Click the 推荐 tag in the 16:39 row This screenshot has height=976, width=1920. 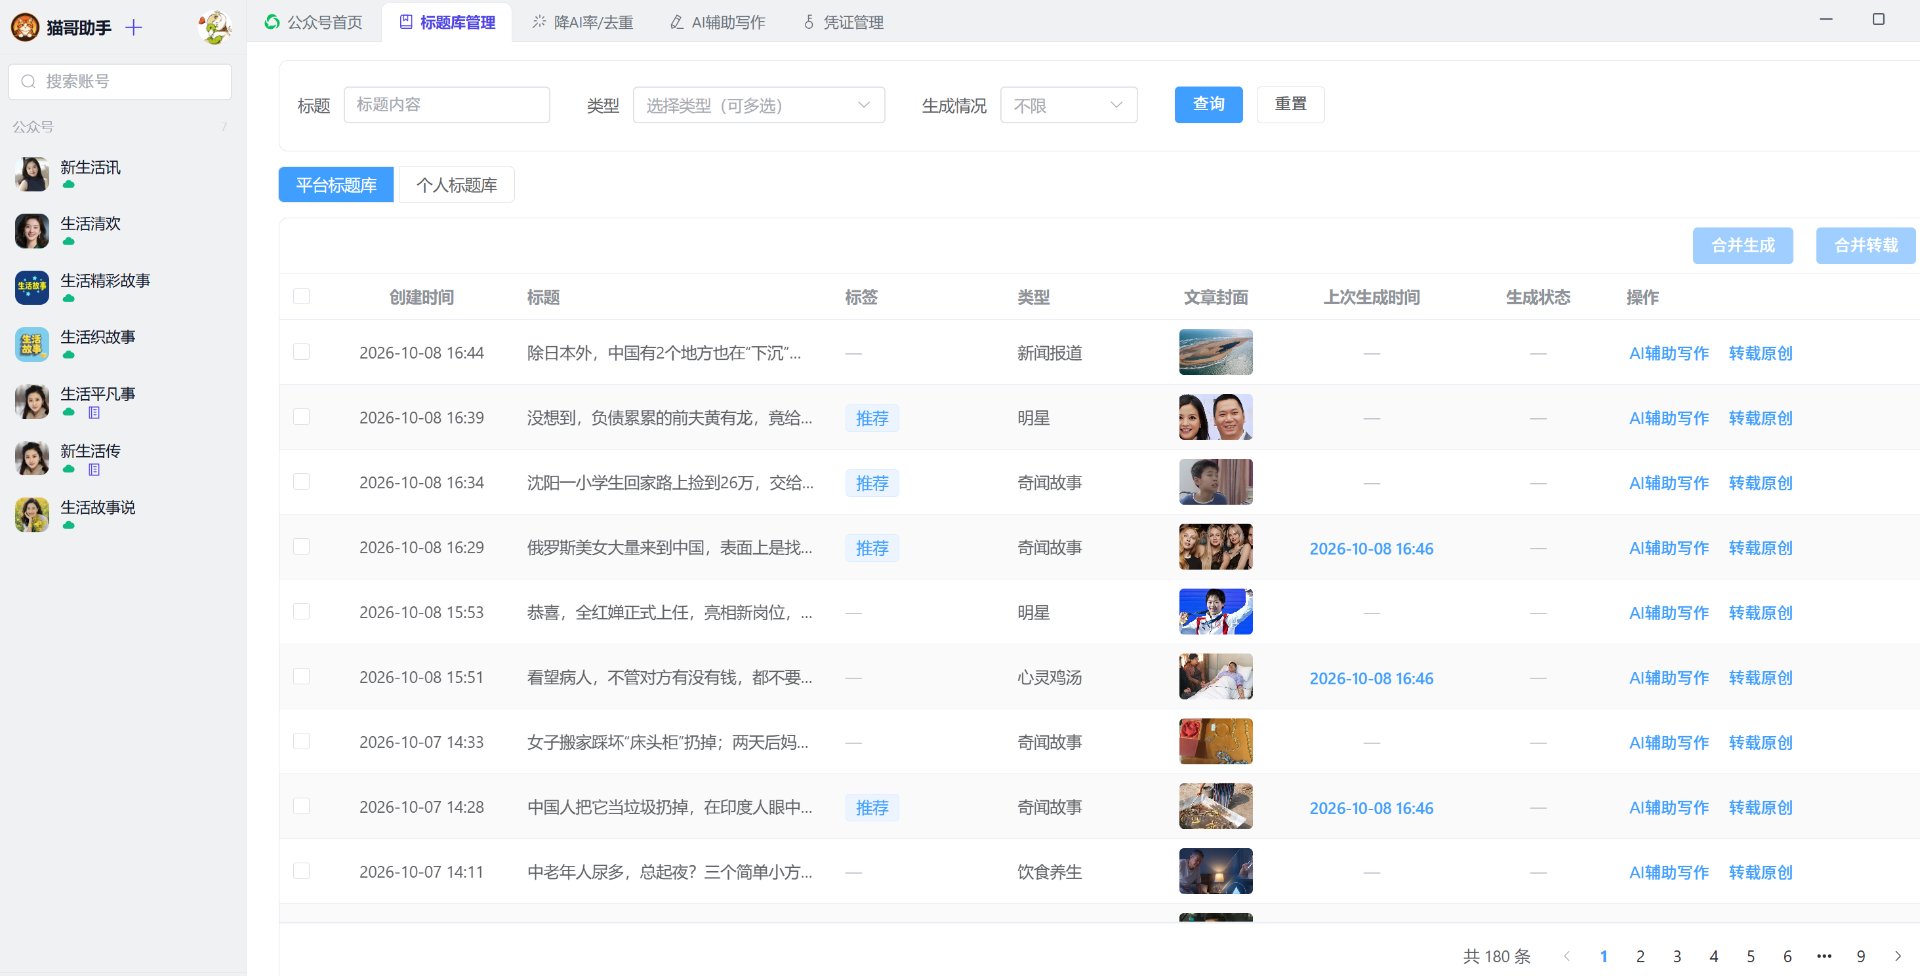coord(872,418)
